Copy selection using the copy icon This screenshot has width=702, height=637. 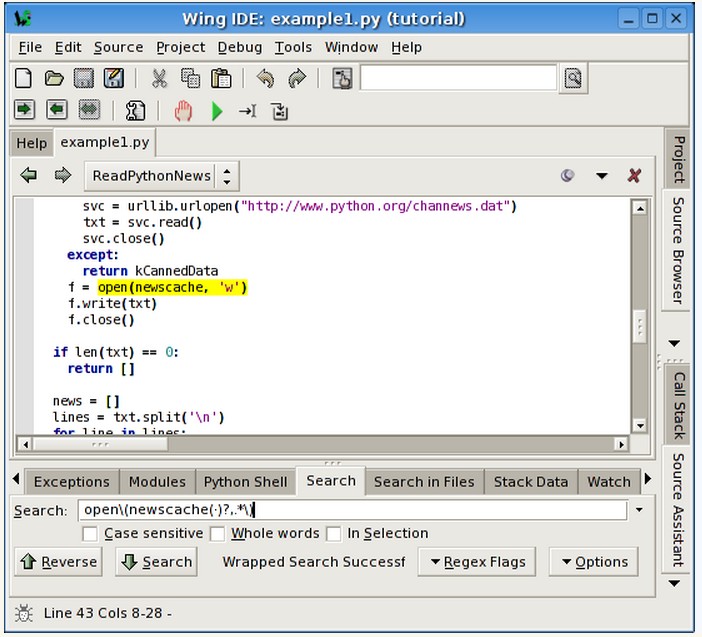point(190,78)
